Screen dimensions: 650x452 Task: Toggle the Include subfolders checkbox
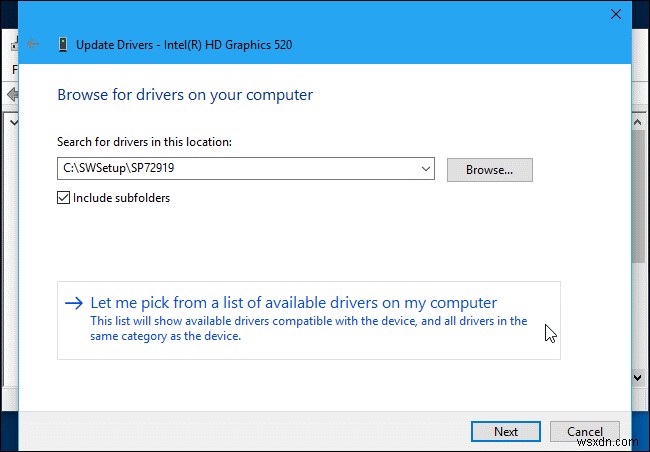click(64, 198)
